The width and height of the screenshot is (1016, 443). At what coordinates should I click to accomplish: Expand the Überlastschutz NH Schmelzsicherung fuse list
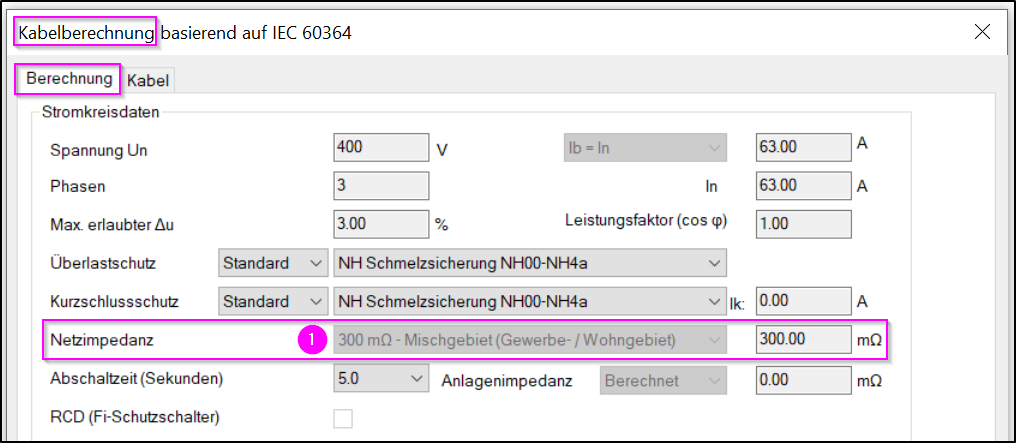tap(529, 264)
